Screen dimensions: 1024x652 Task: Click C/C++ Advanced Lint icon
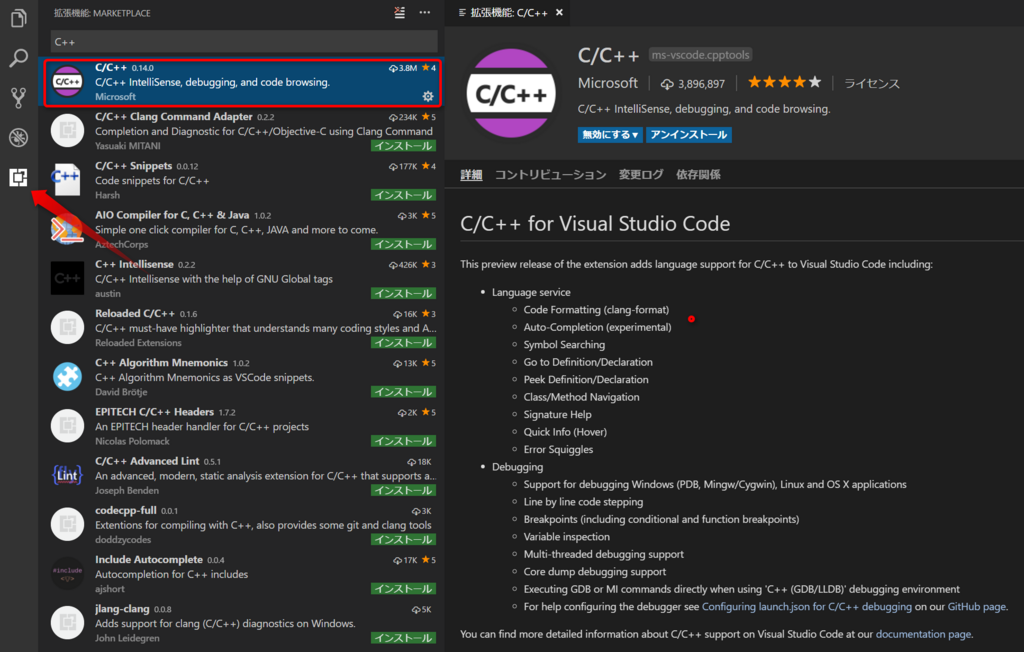tap(67, 475)
